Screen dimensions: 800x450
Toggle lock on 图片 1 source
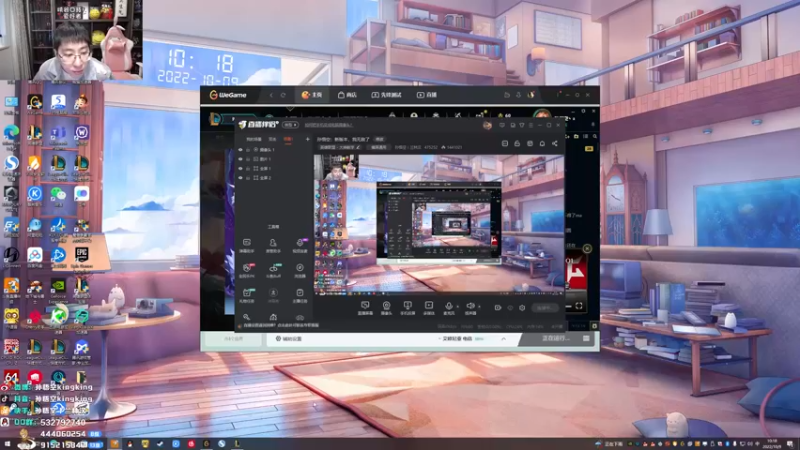point(248,159)
